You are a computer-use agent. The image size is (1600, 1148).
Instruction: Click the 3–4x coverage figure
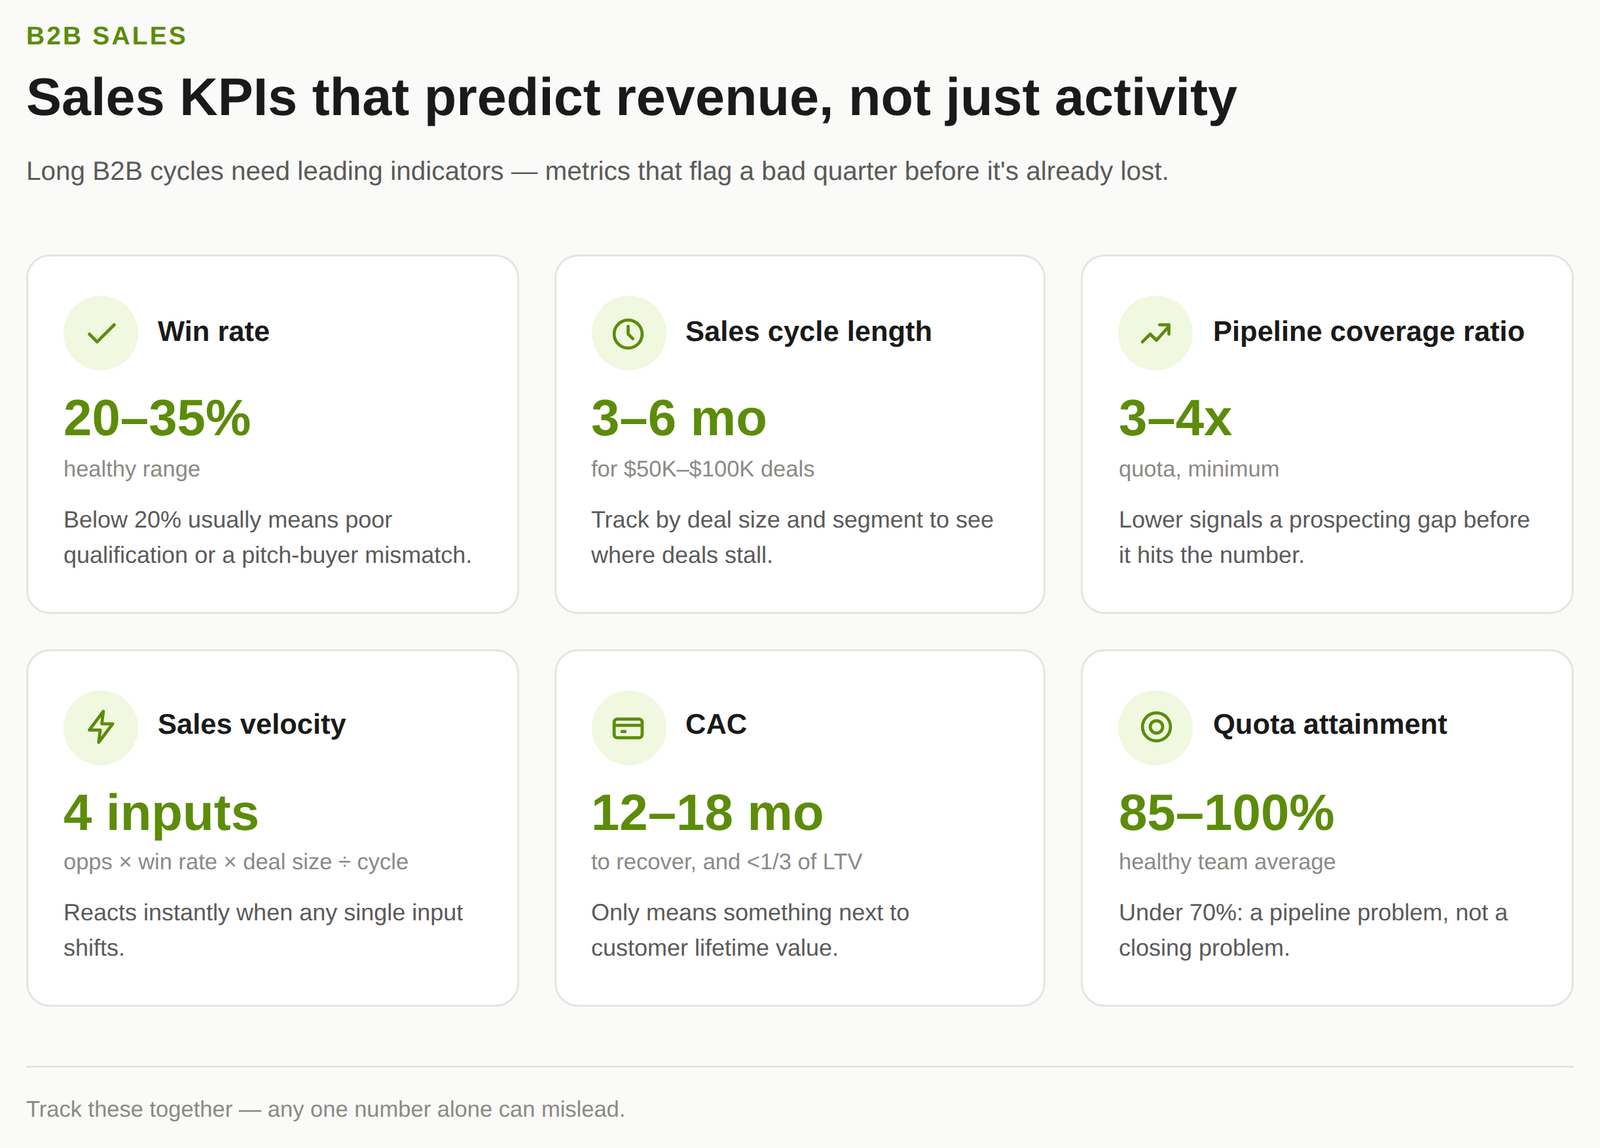1175,418
